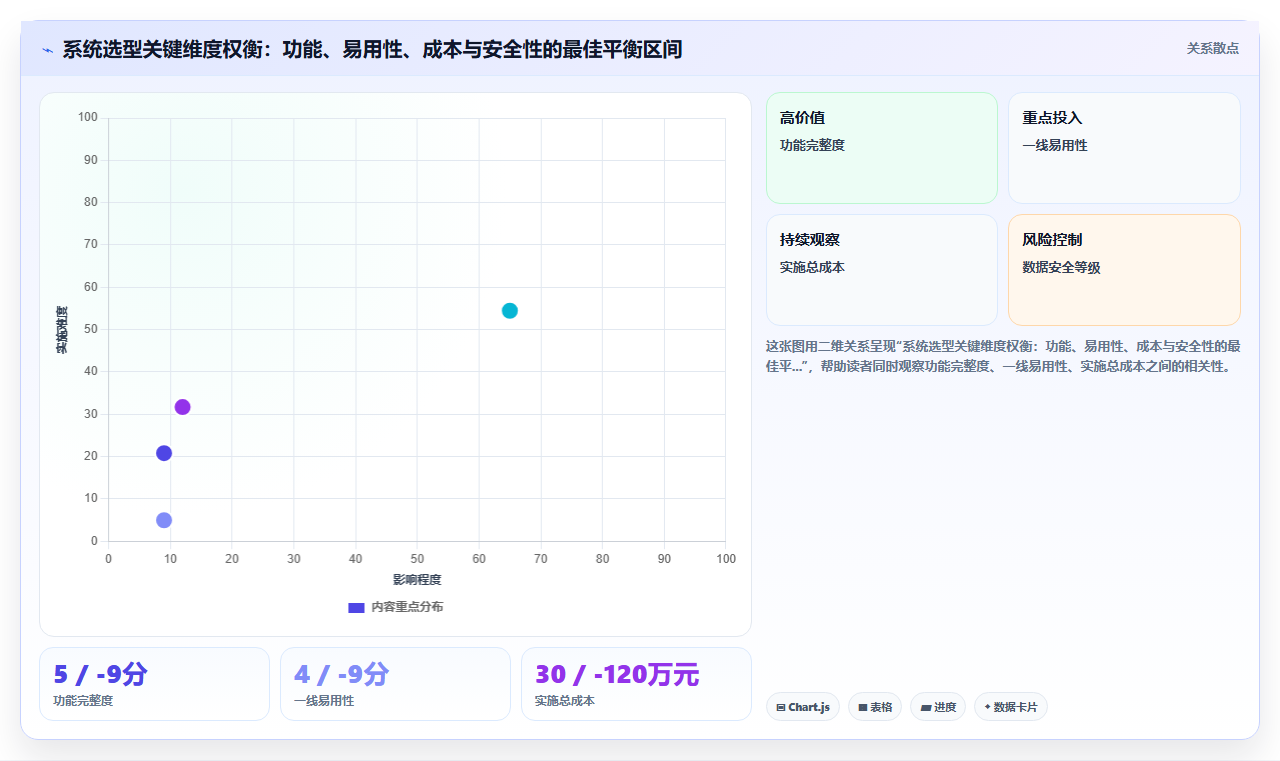The image size is (1280, 761).
Task: Toggle the 内容重点分布 legend swatch
Action: coord(356,607)
